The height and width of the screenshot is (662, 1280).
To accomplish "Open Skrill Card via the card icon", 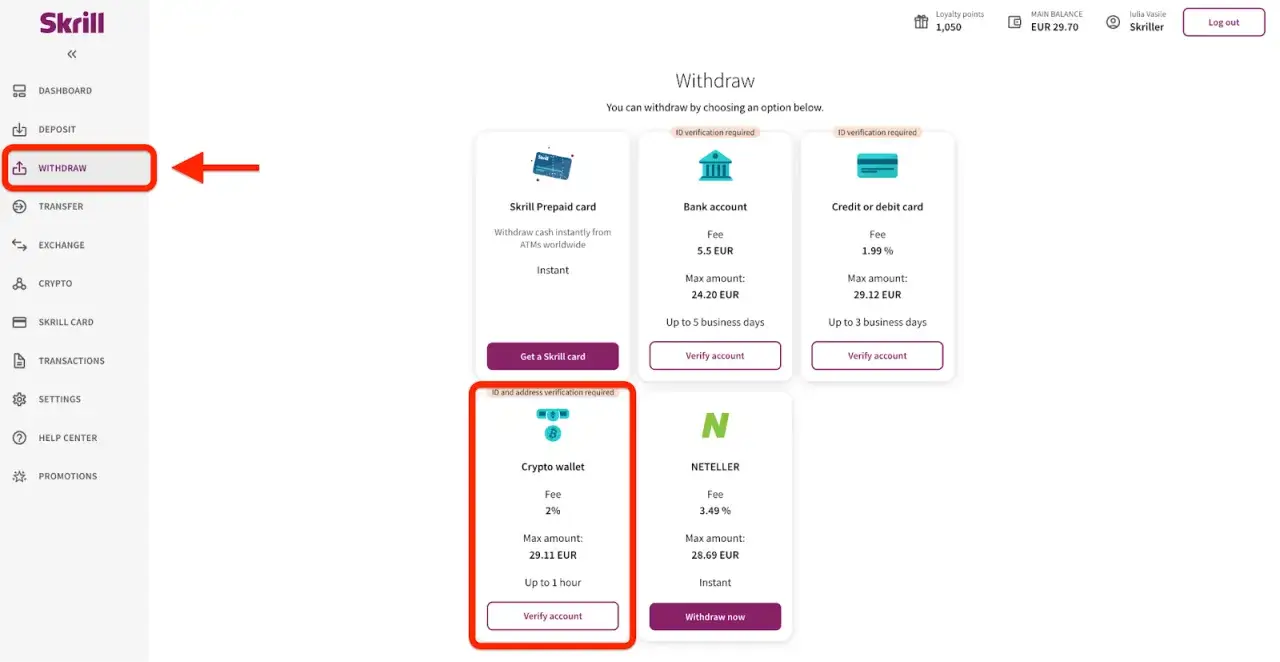I will pyautogui.click(x=21, y=322).
